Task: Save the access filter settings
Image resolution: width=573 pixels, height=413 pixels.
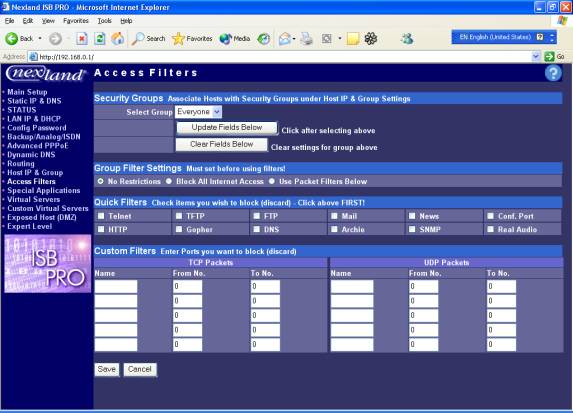Action: click(x=107, y=370)
